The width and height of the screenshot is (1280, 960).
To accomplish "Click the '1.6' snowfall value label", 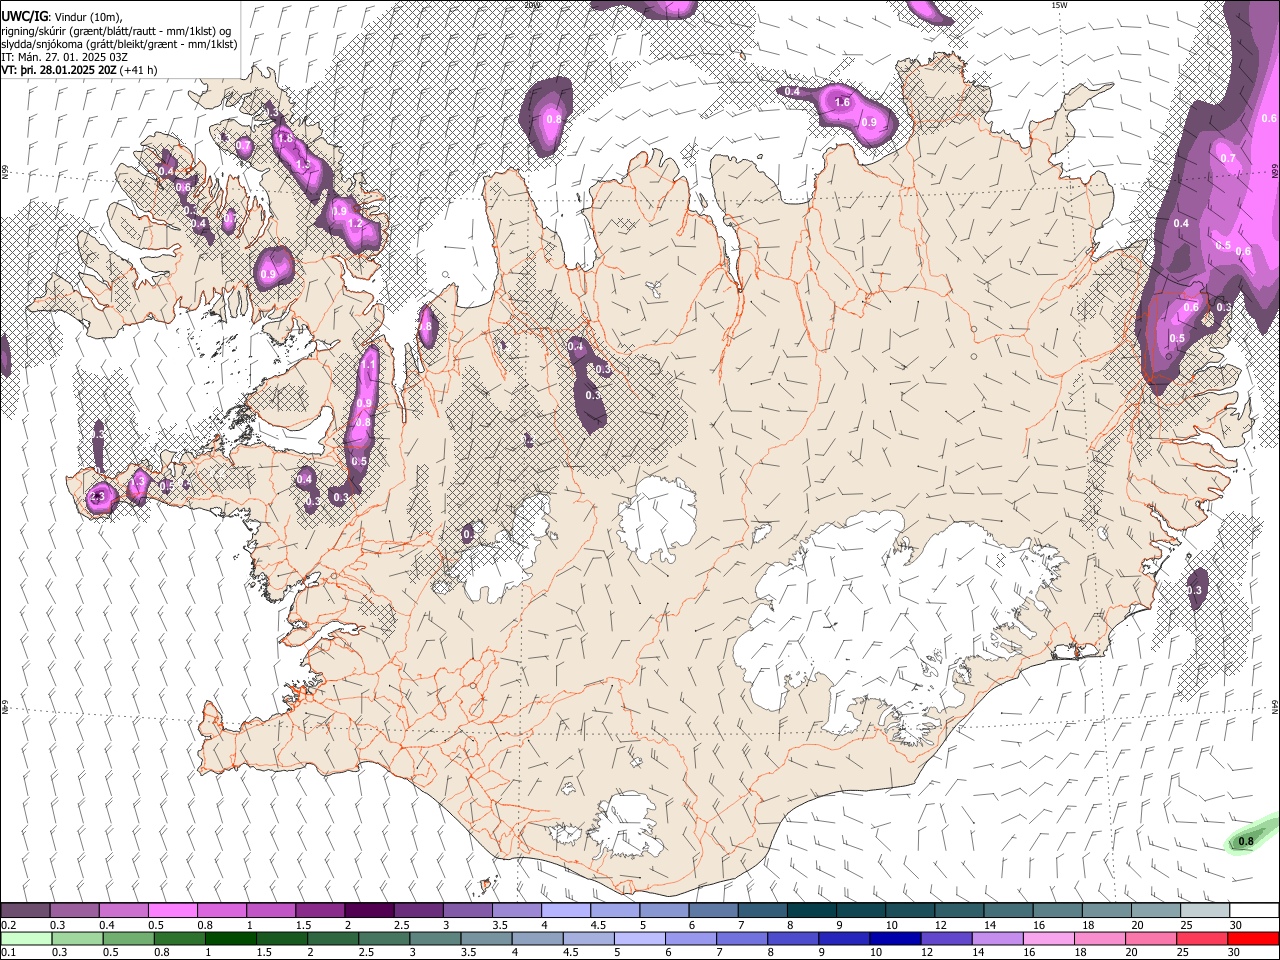I will [x=842, y=102].
